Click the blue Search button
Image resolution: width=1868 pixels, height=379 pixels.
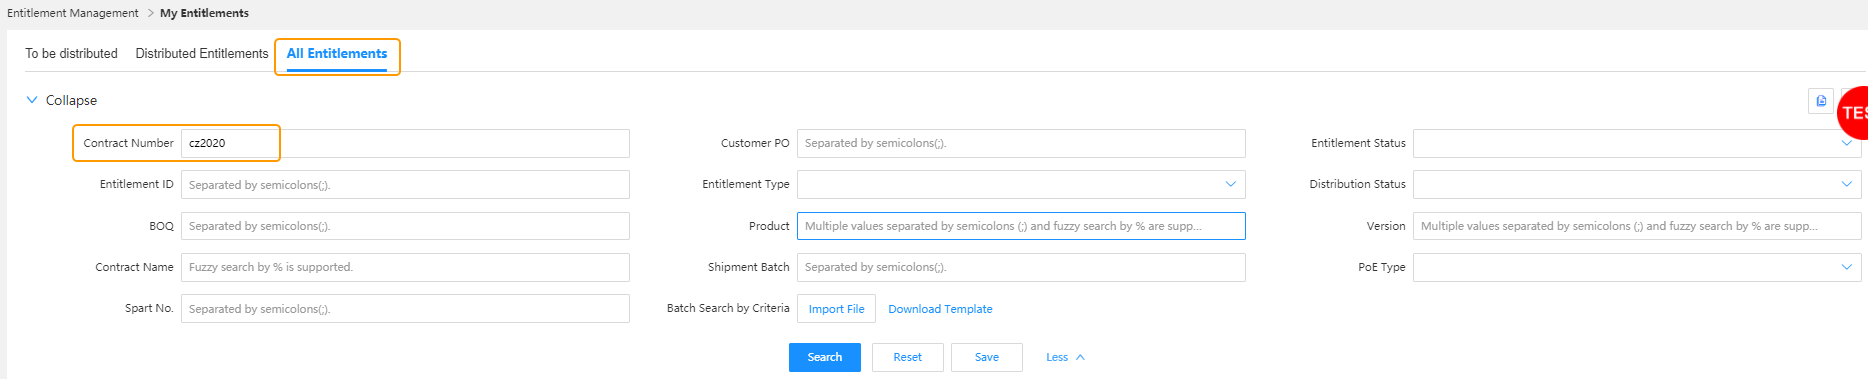tap(825, 357)
